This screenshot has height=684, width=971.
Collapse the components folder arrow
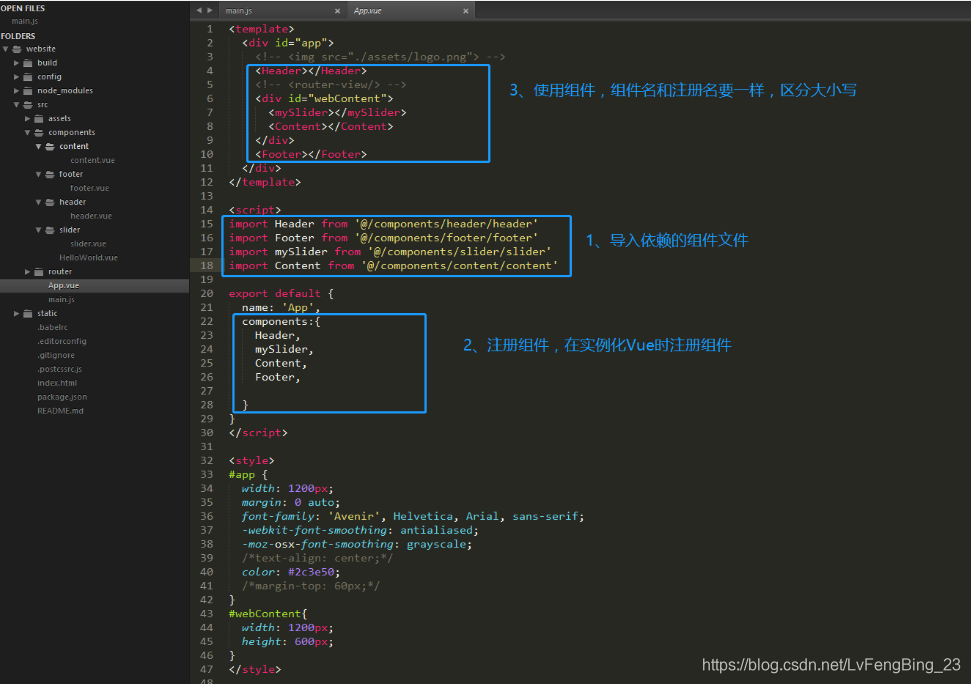[x=27, y=132]
